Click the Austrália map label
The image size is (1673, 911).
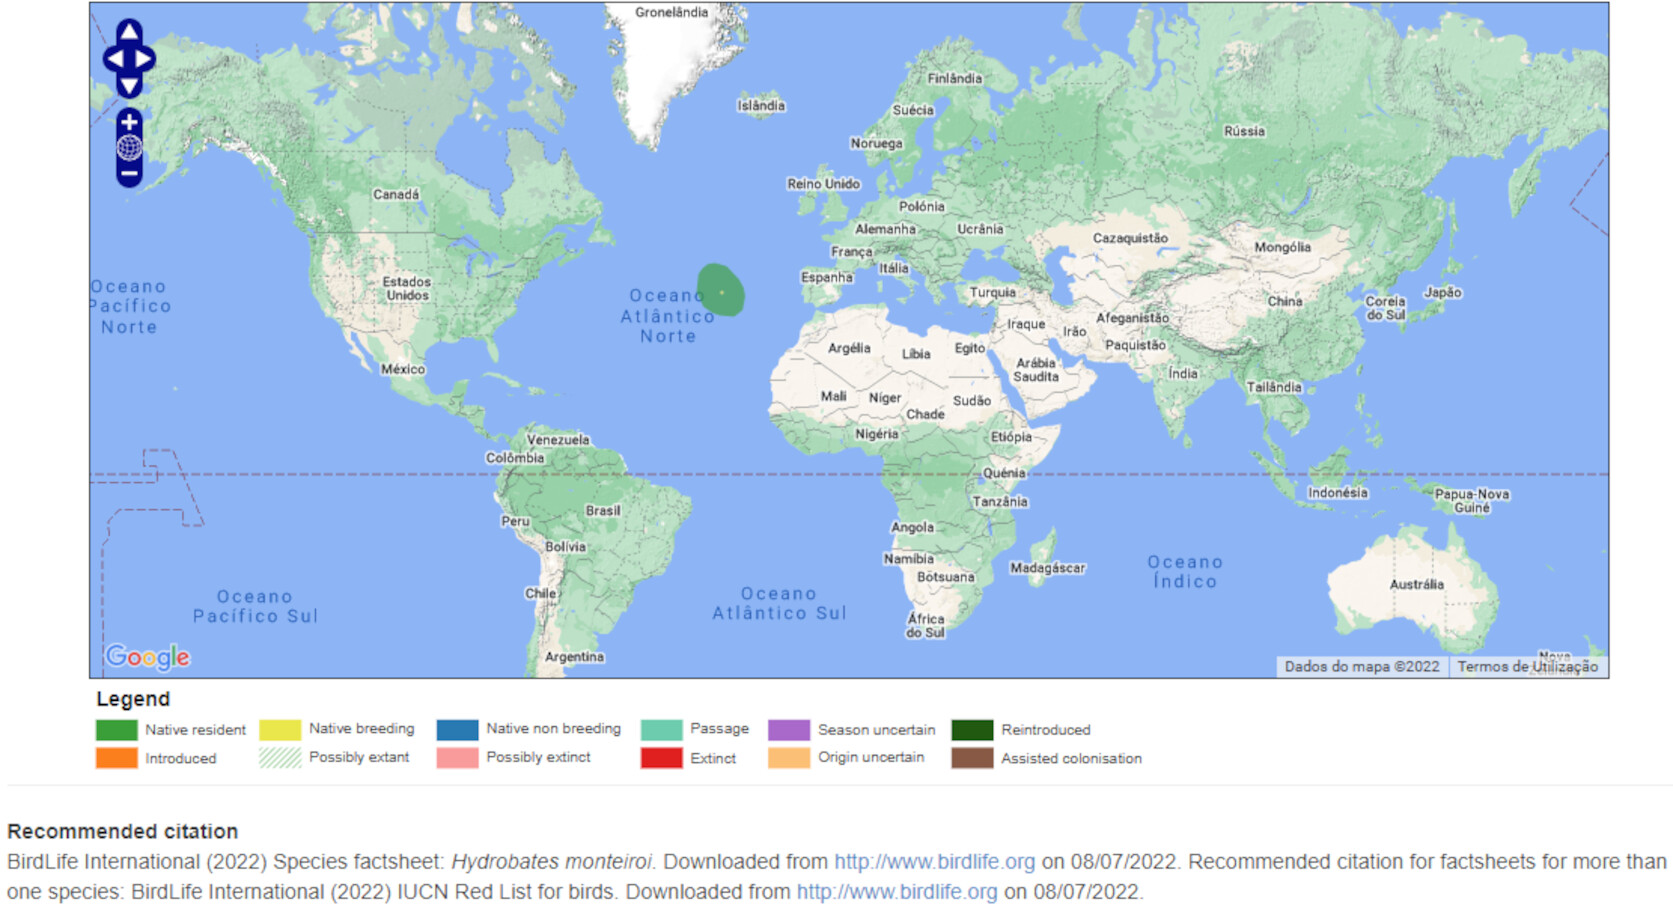point(1417,584)
